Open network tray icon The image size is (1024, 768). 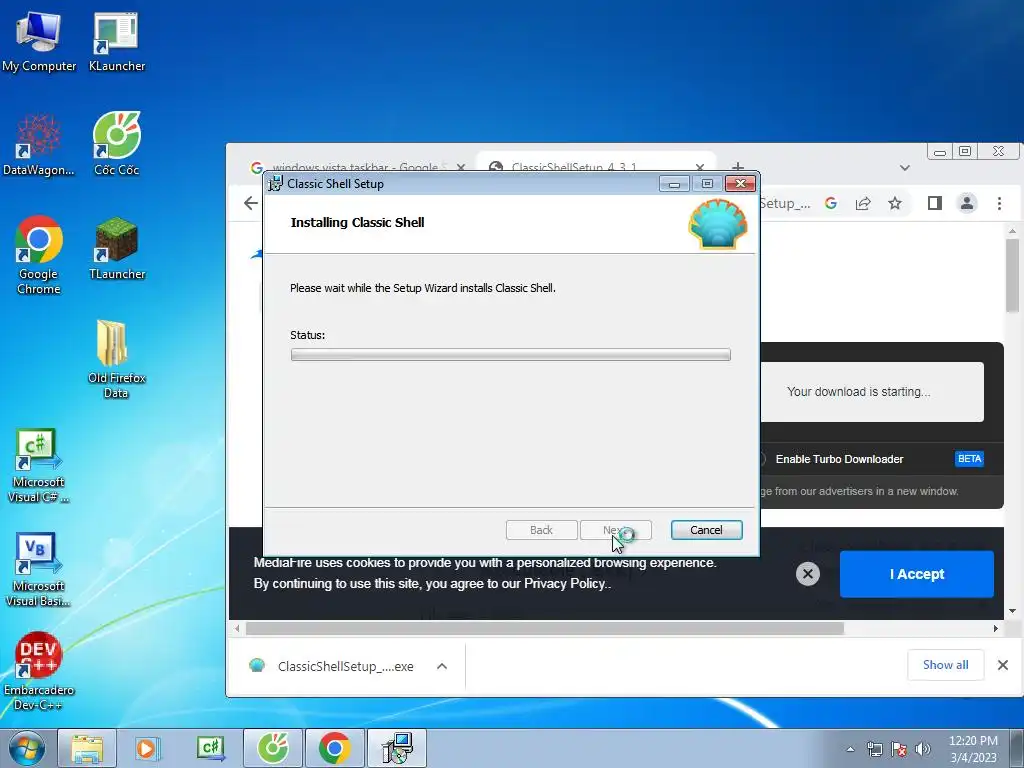(874, 749)
